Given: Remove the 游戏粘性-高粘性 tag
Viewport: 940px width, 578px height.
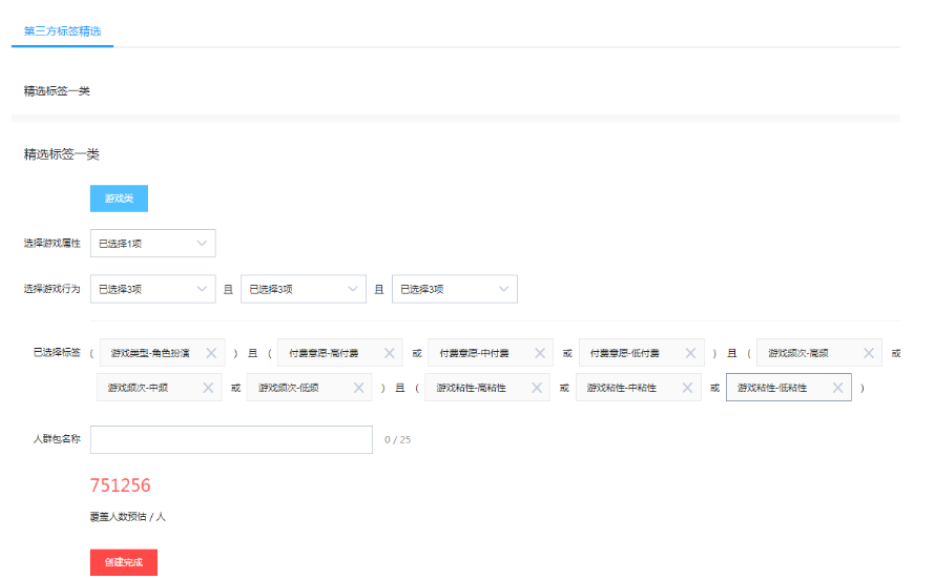Looking at the screenshot, I should (x=536, y=388).
